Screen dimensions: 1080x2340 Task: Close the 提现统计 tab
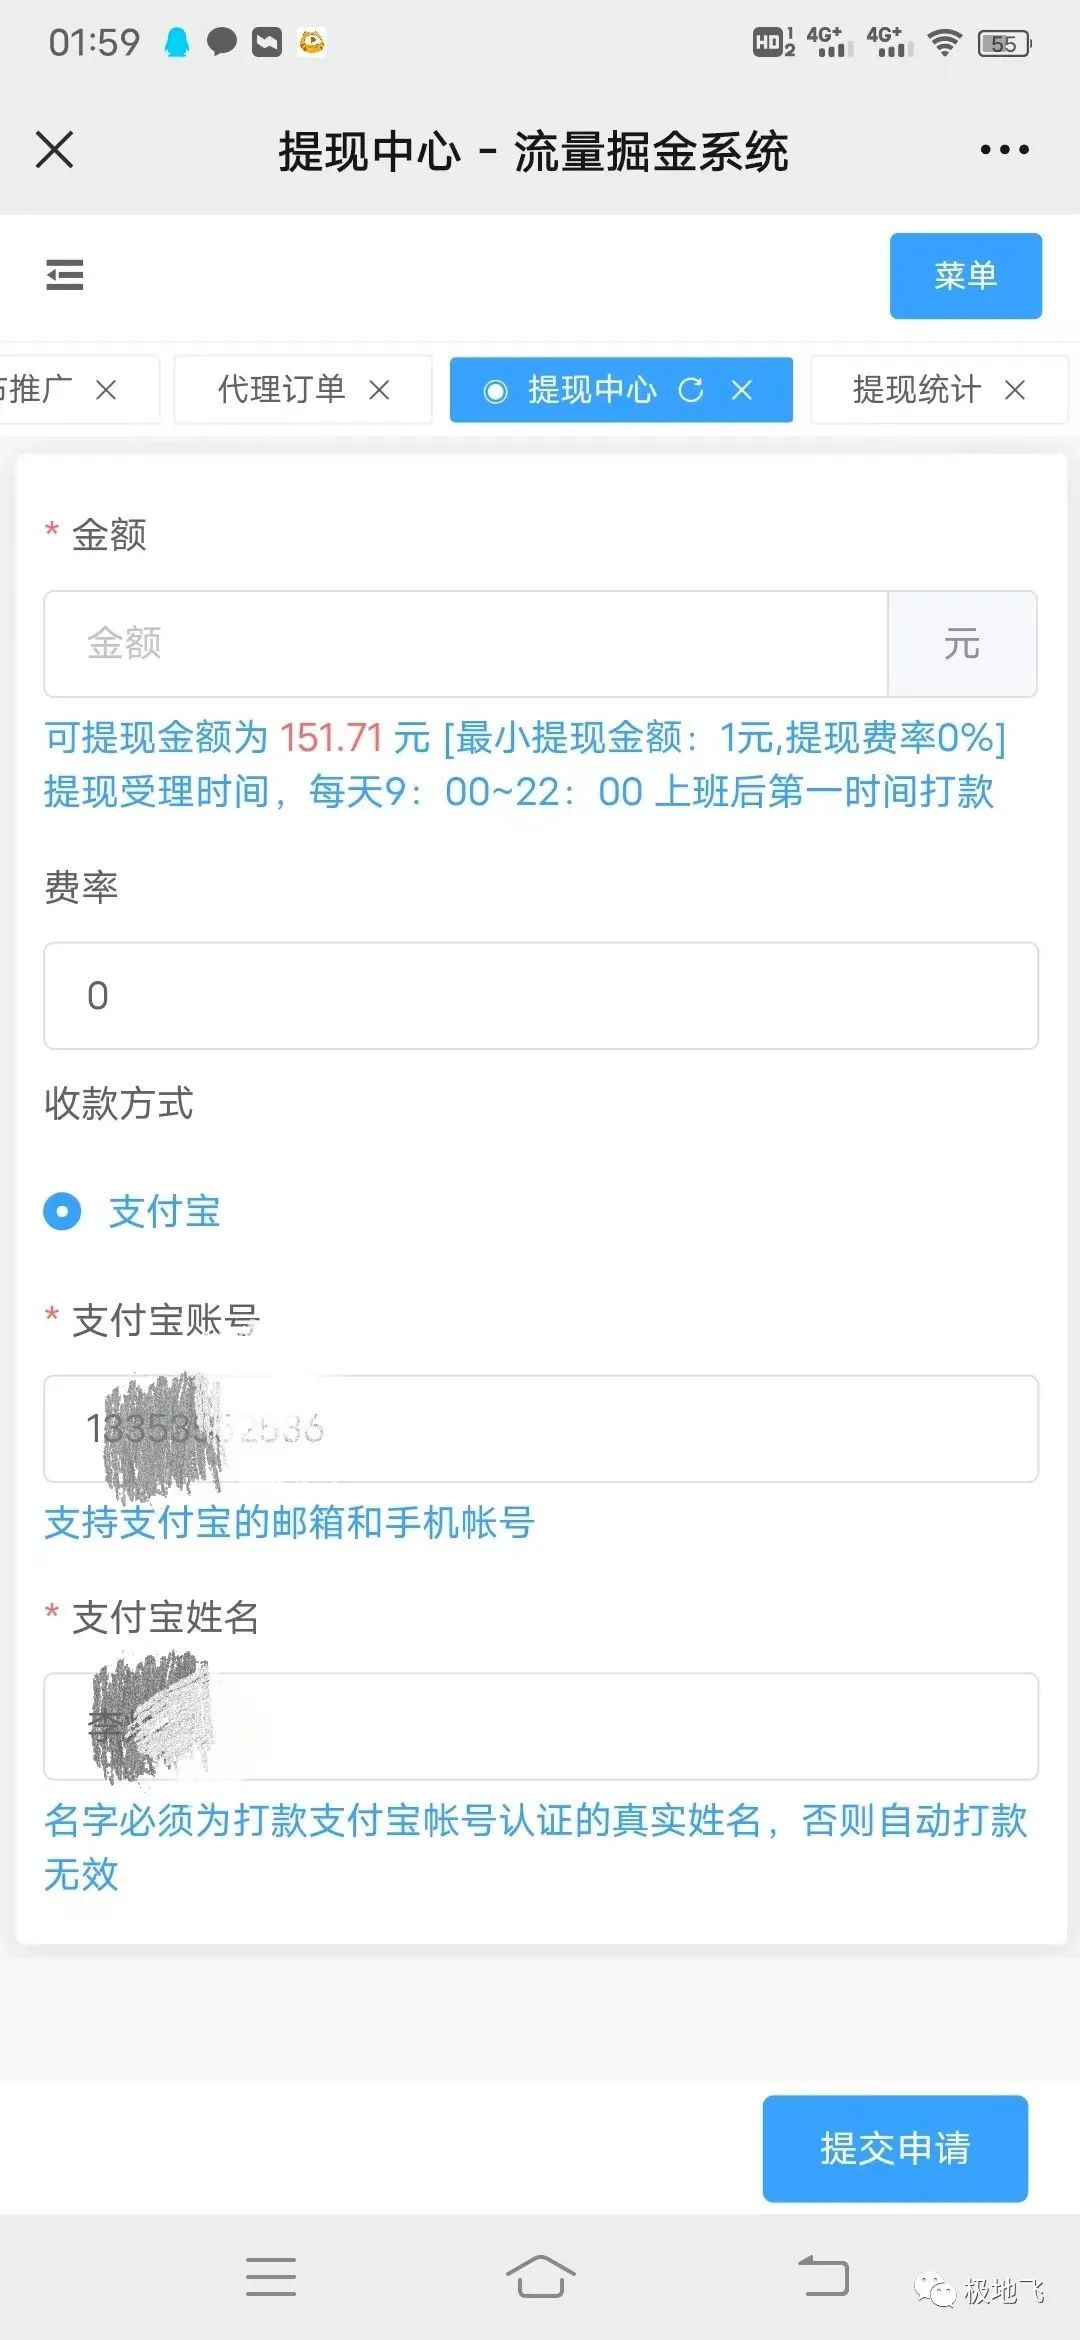(1015, 390)
